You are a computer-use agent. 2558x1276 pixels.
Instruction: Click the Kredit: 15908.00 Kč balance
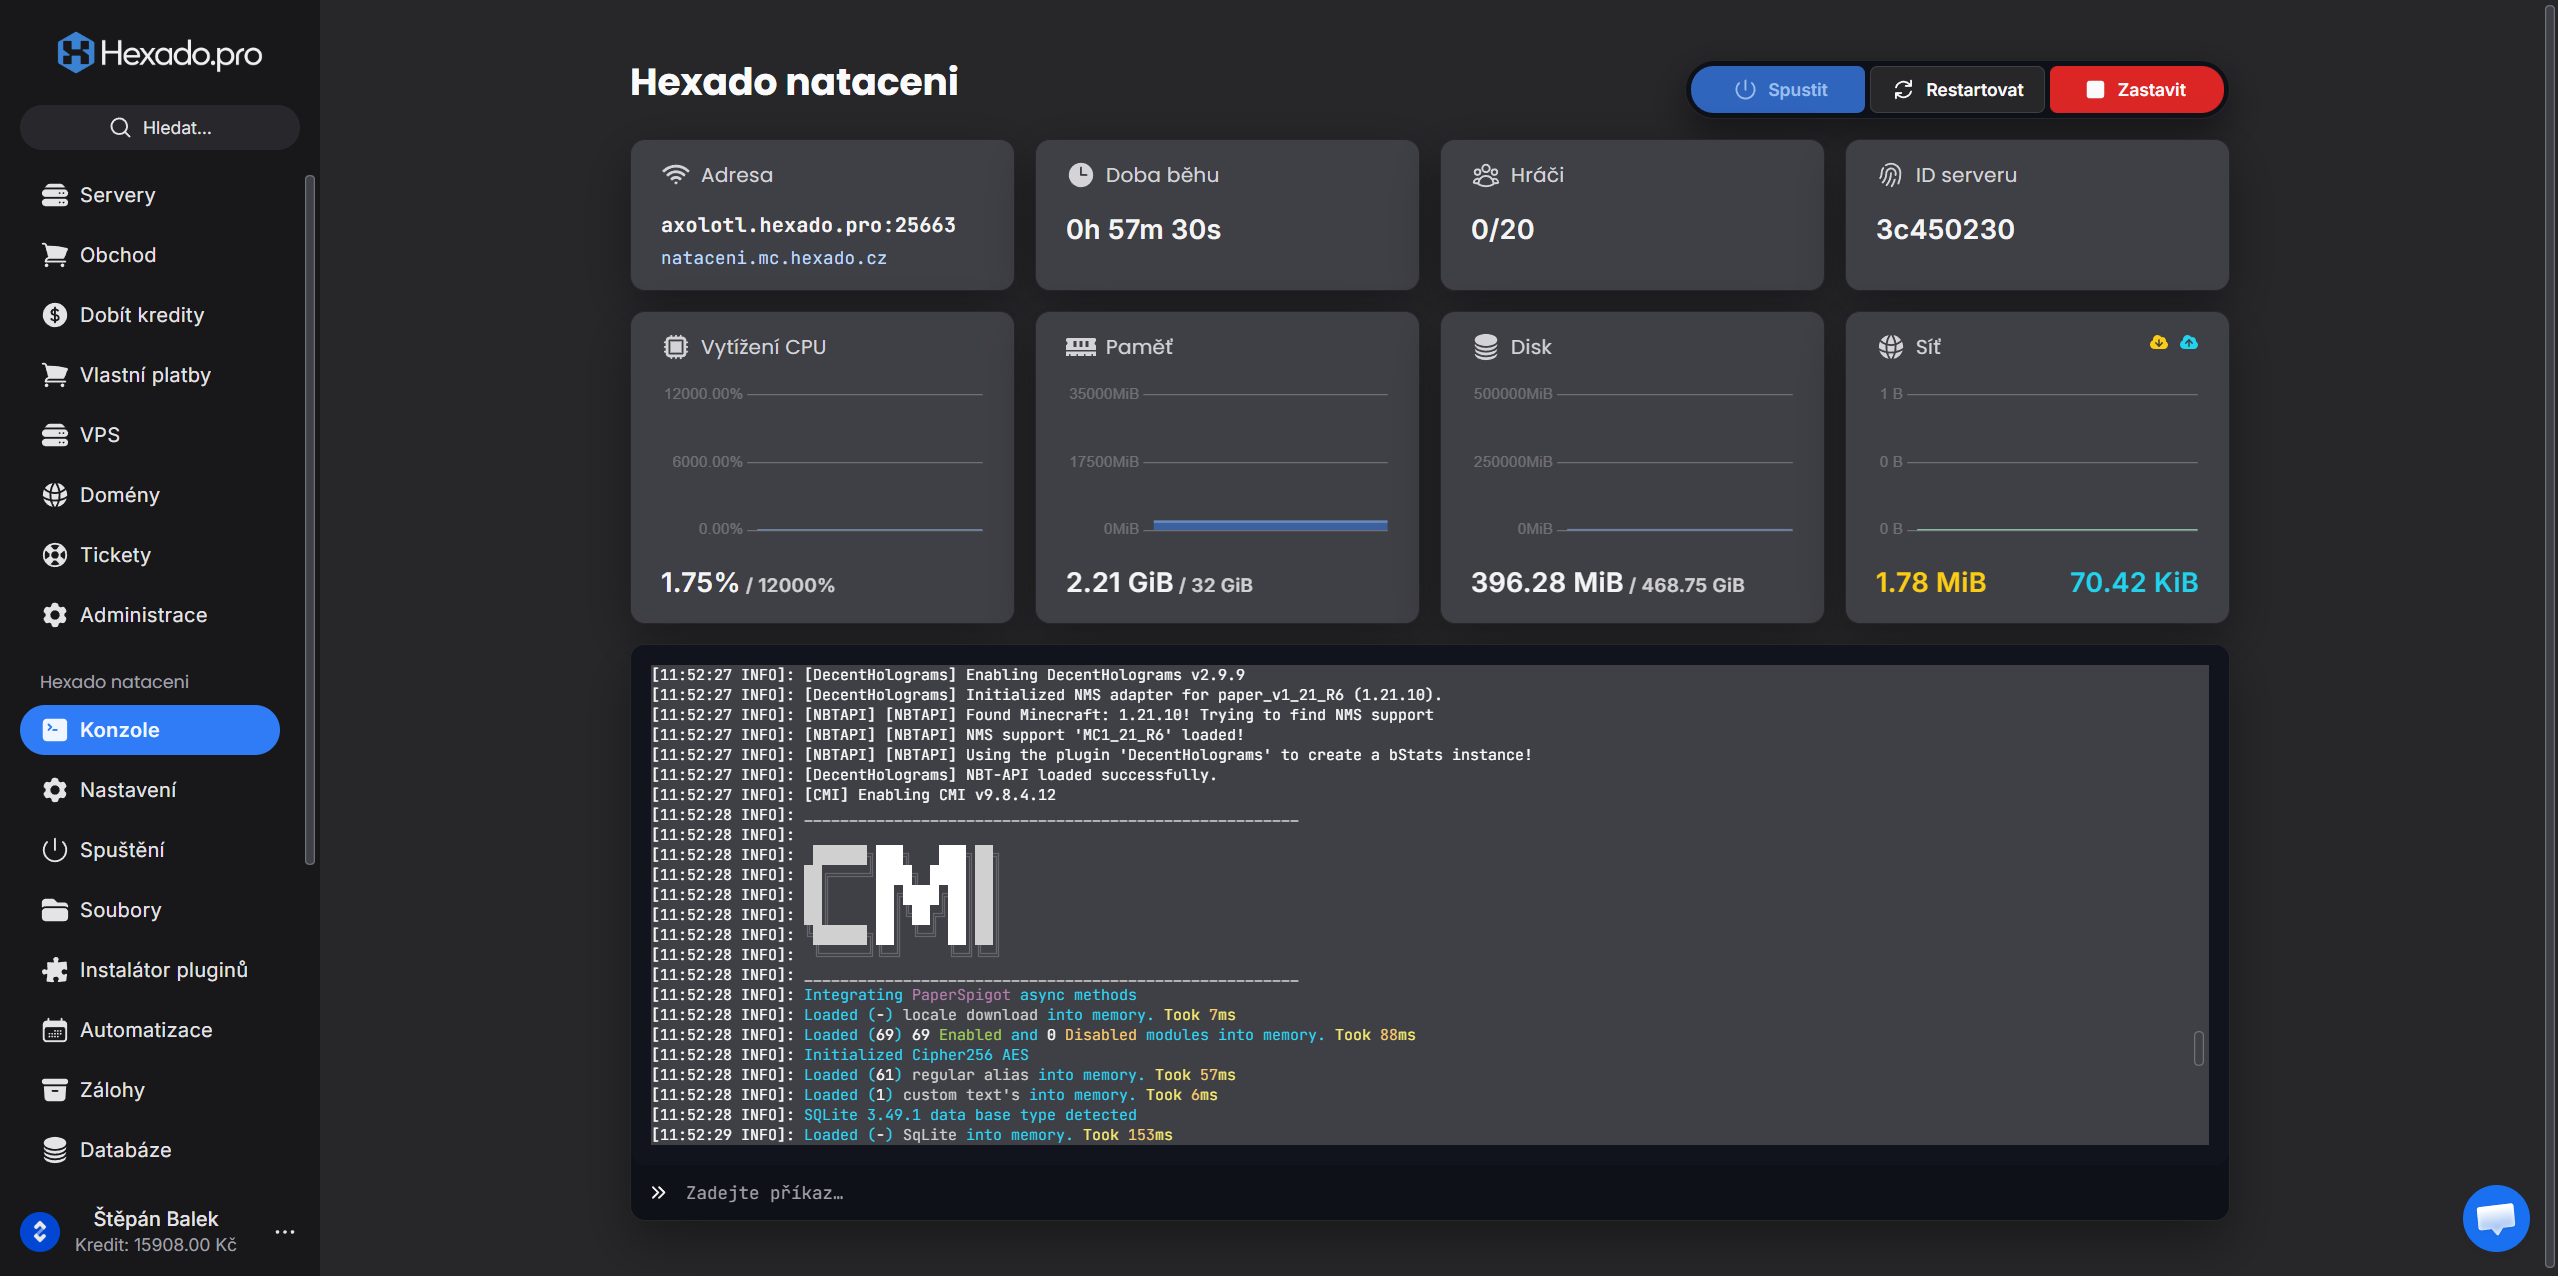(x=156, y=1245)
